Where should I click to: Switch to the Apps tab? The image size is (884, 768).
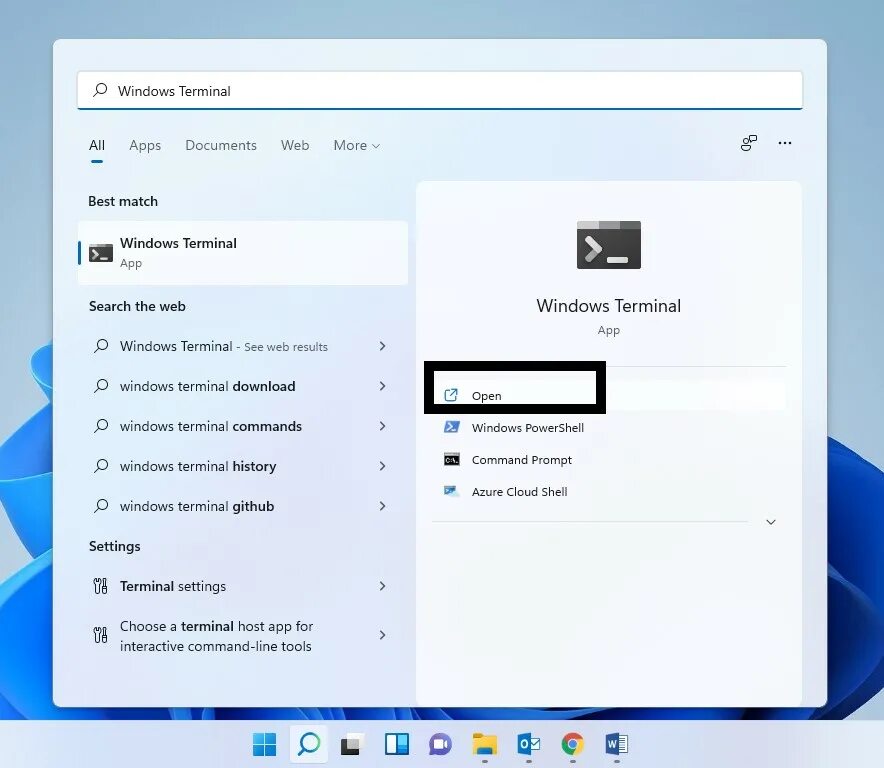[145, 145]
